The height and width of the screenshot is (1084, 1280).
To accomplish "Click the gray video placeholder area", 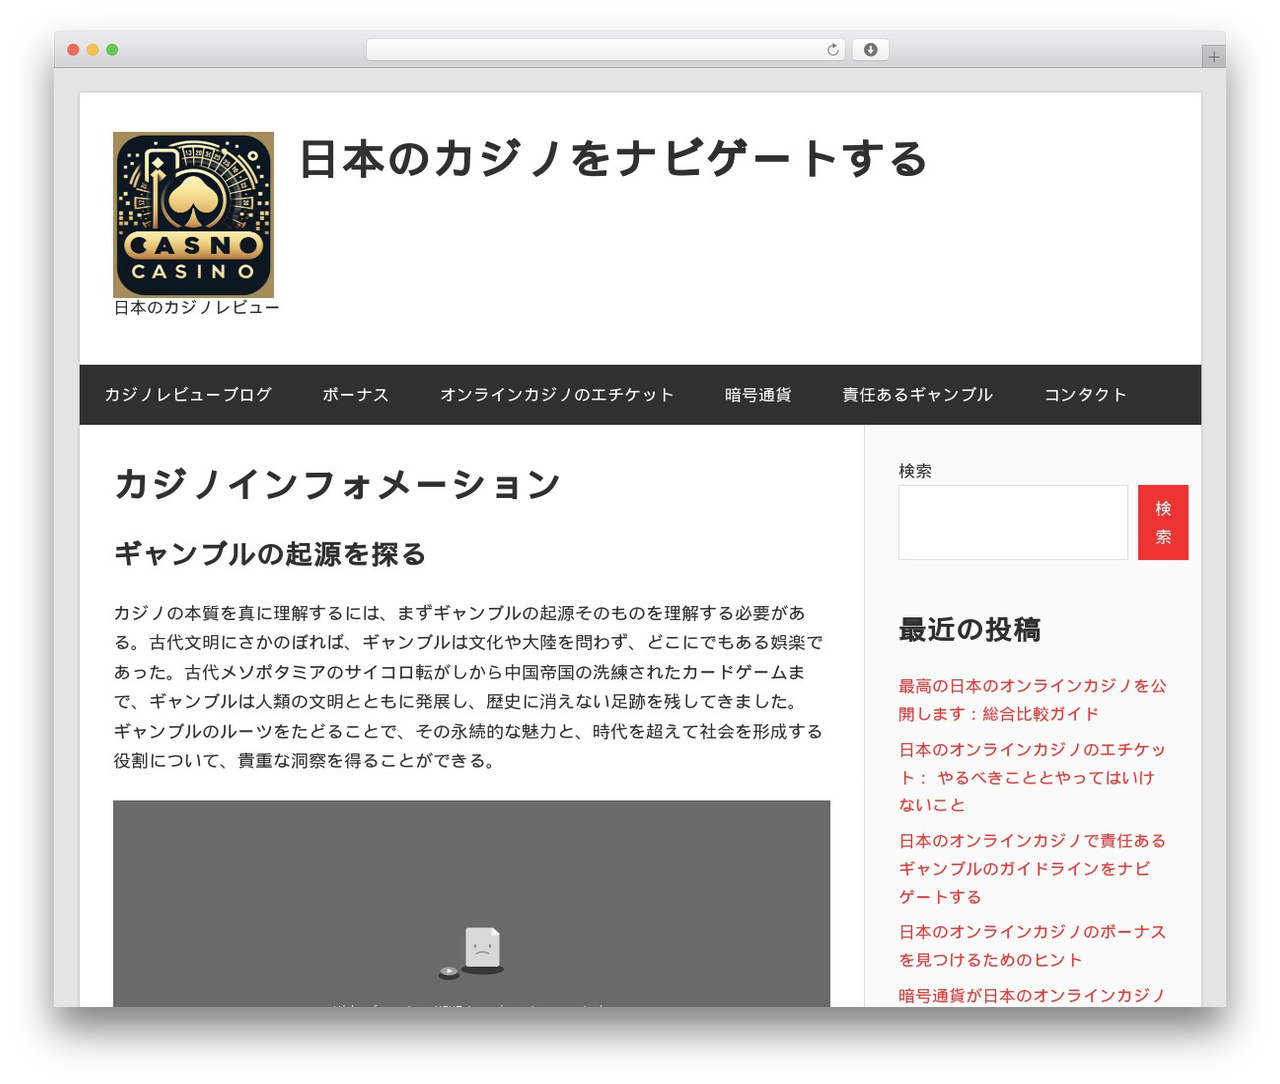I will 471,903.
